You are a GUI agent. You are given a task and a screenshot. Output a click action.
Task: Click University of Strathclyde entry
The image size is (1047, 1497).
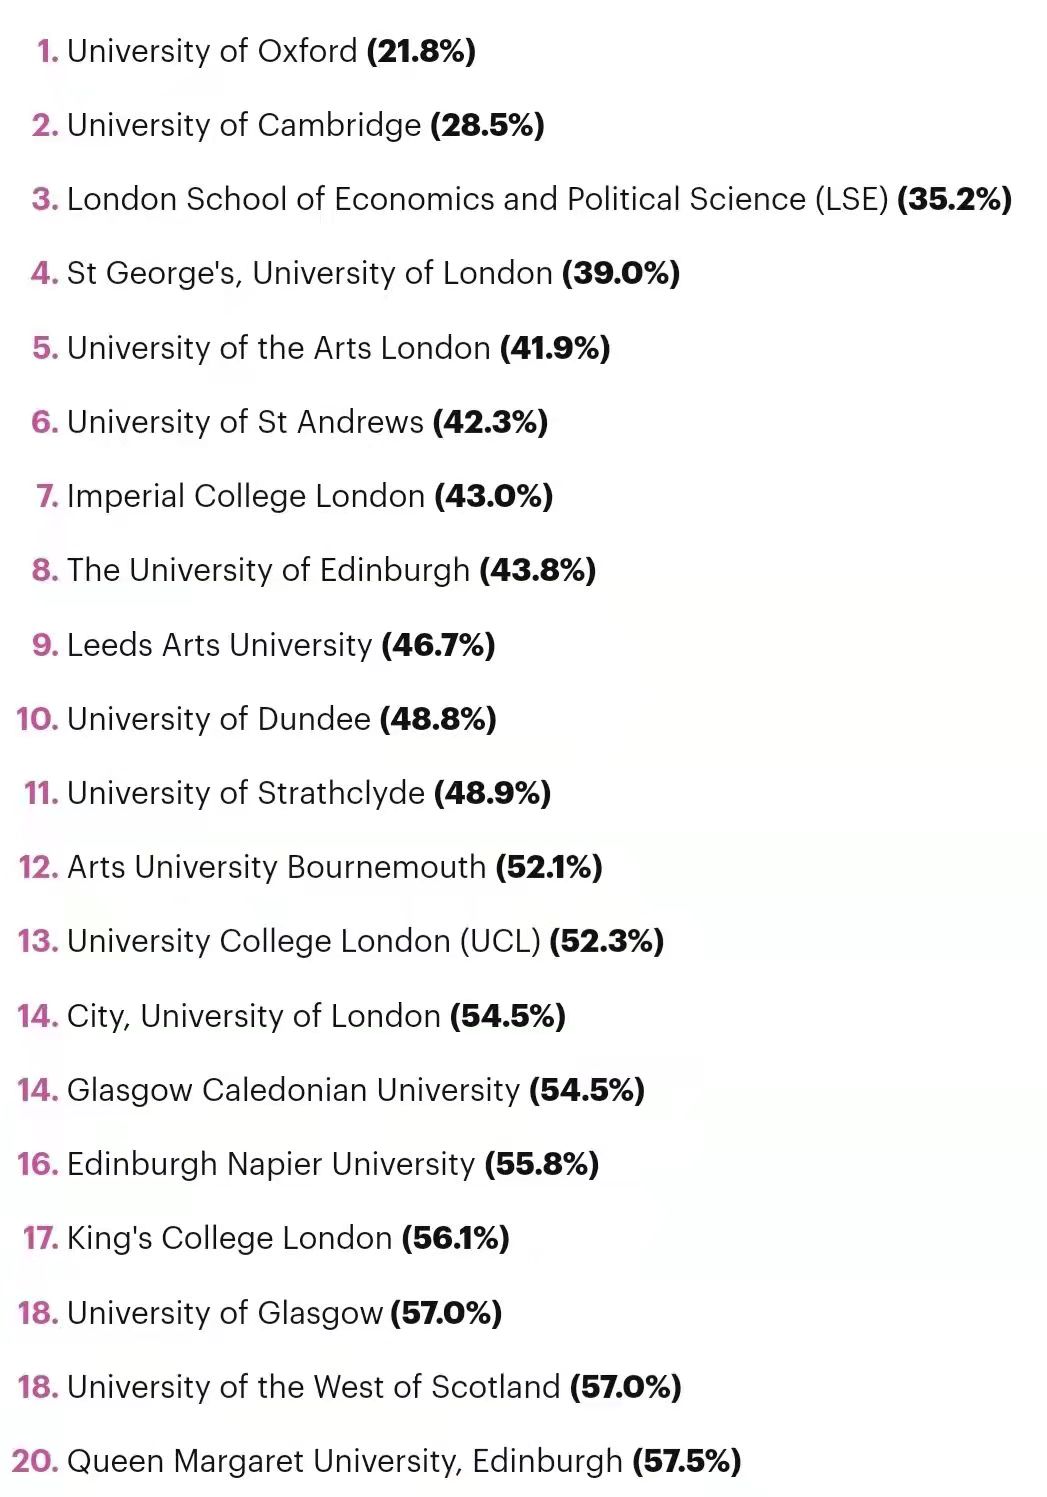(x=288, y=793)
